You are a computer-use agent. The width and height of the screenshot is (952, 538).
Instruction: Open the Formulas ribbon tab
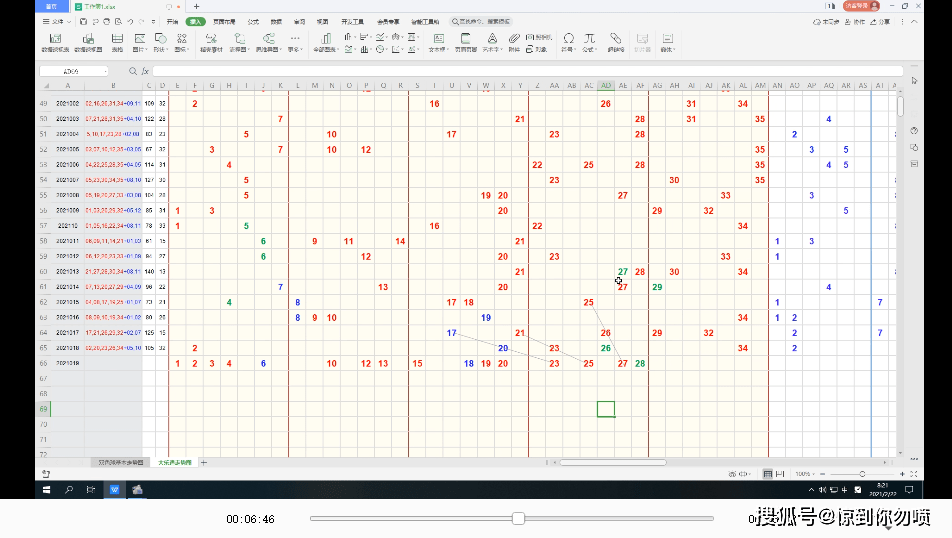coord(253,21)
